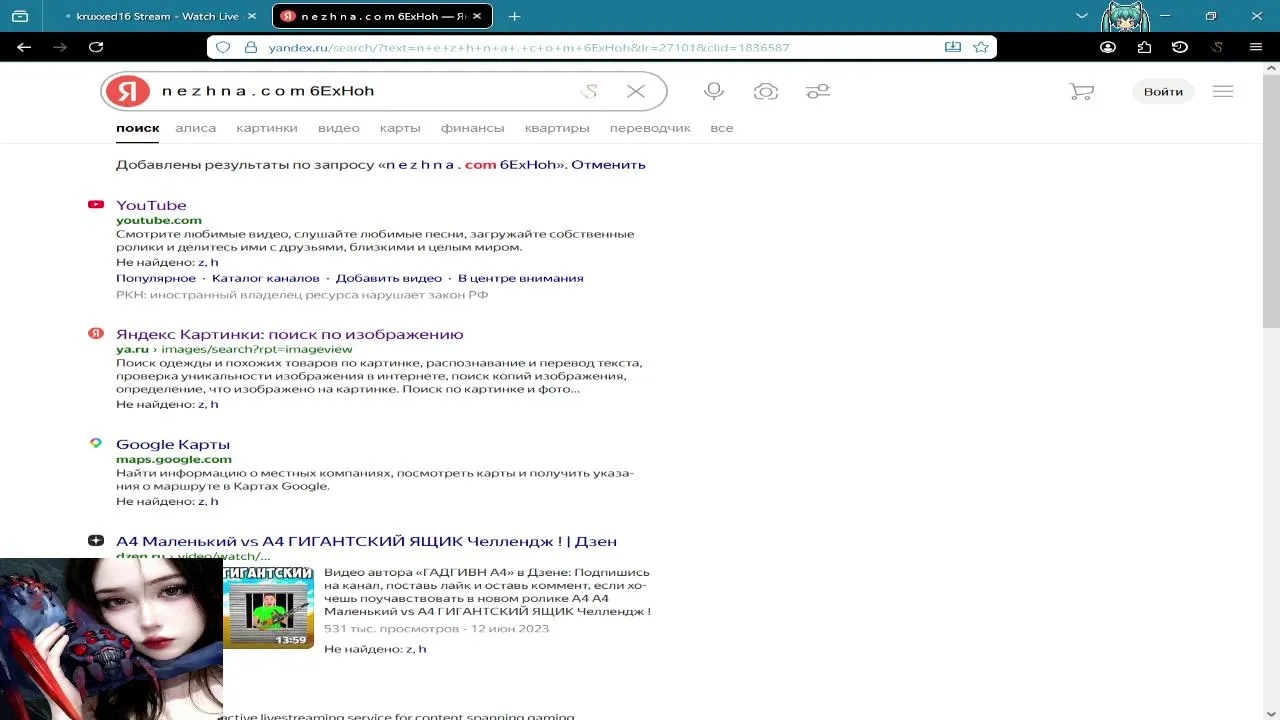Close the kruxxed16 Stream tab
1280x720 pixels.
252,16
